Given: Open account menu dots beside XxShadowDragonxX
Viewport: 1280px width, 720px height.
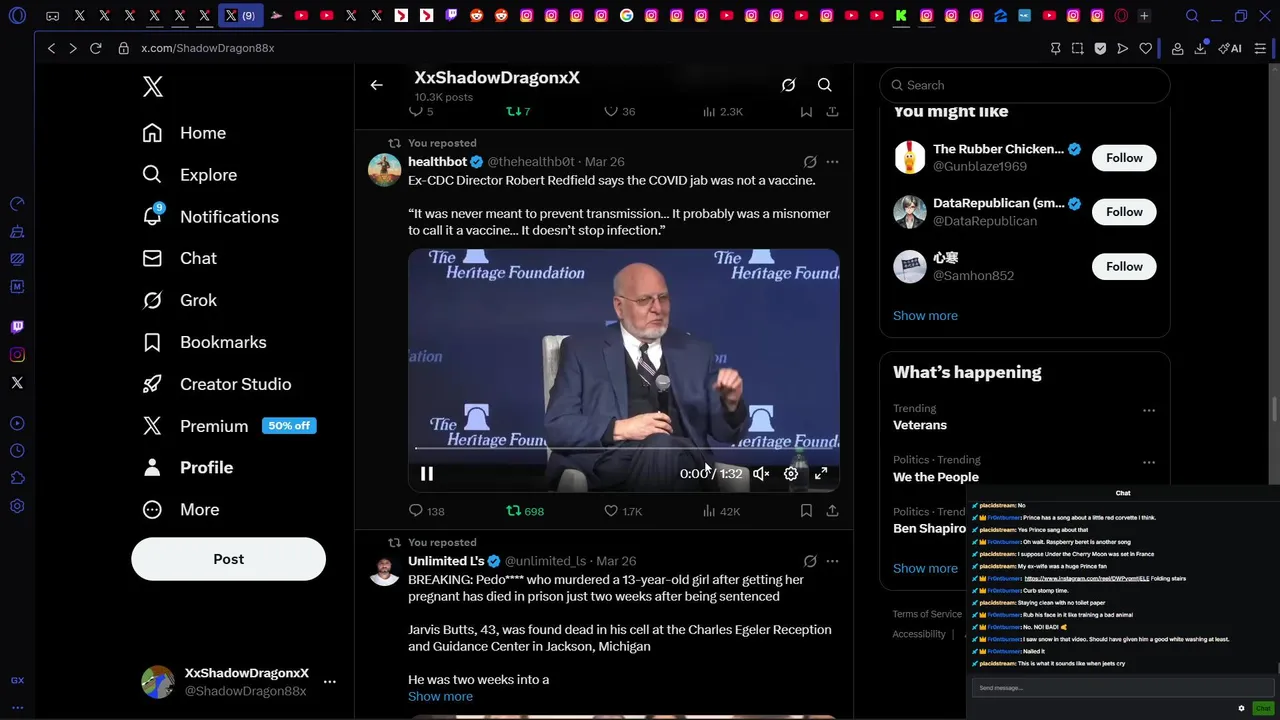Looking at the screenshot, I should click(x=329, y=682).
